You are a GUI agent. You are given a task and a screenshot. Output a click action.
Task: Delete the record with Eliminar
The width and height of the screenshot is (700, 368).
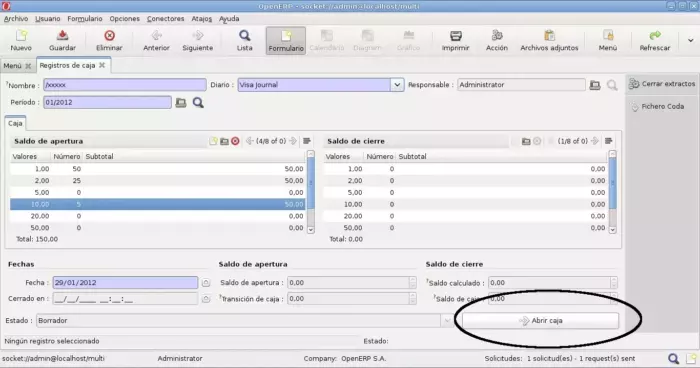click(x=109, y=40)
